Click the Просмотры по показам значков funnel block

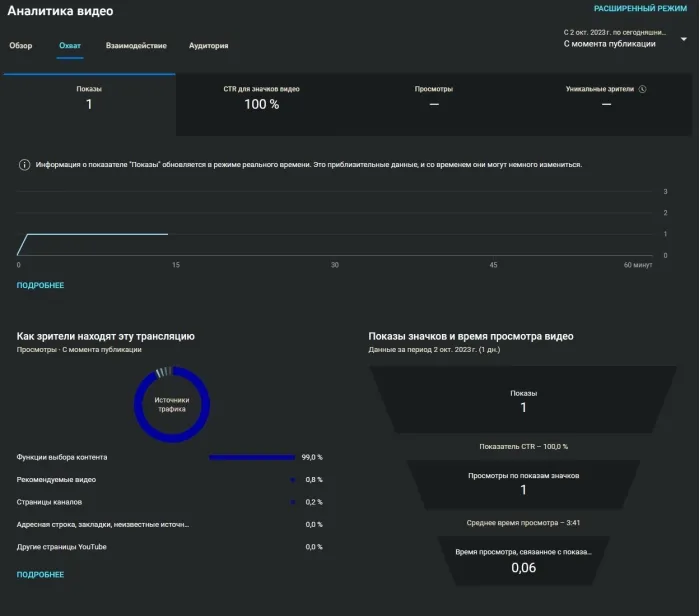(523, 485)
